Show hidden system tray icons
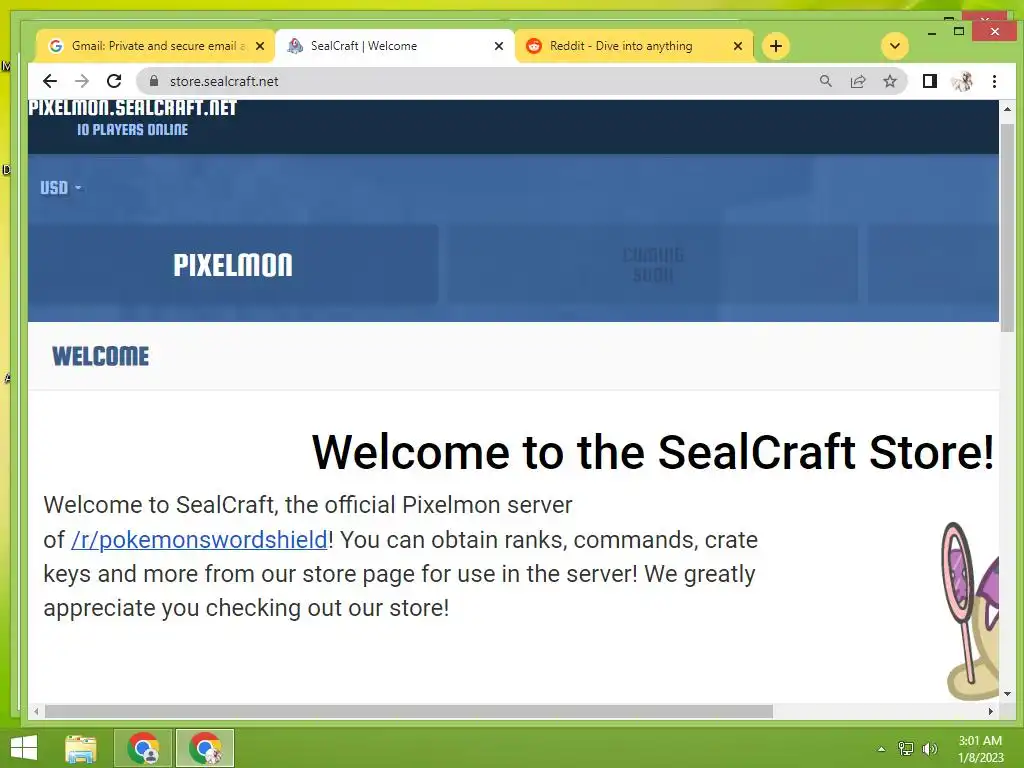This screenshot has width=1024, height=768. tap(881, 749)
